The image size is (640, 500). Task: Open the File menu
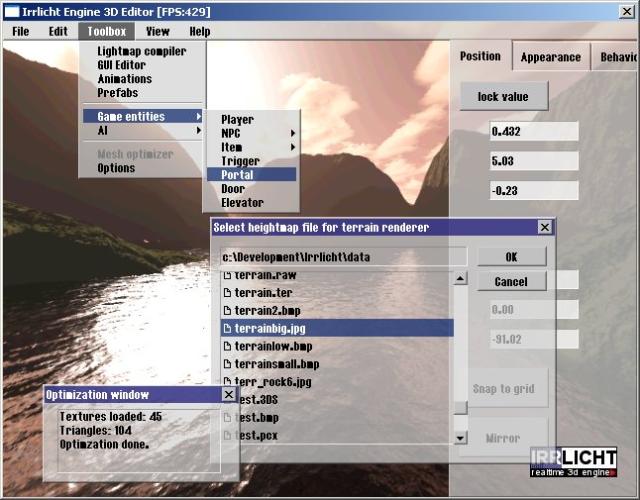pos(20,31)
